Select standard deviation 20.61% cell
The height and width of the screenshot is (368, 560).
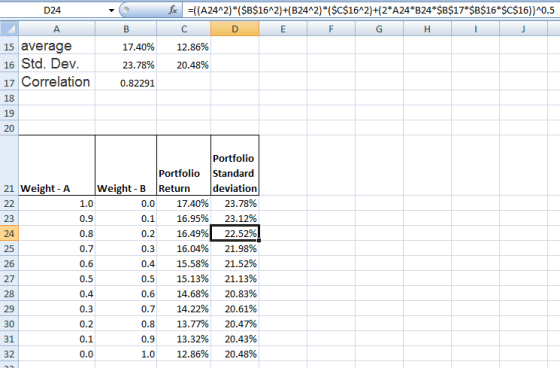point(235,308)
